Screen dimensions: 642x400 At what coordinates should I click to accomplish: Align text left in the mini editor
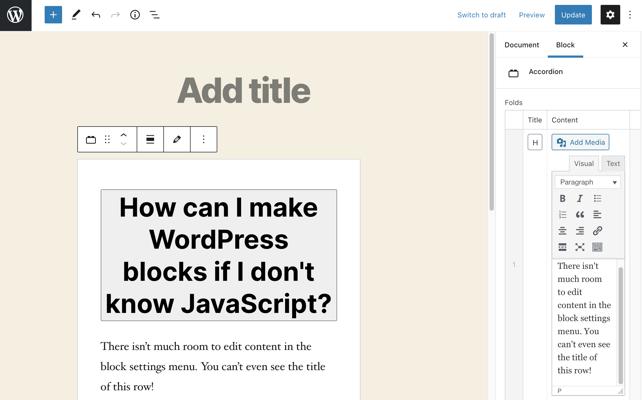point(597,215)
